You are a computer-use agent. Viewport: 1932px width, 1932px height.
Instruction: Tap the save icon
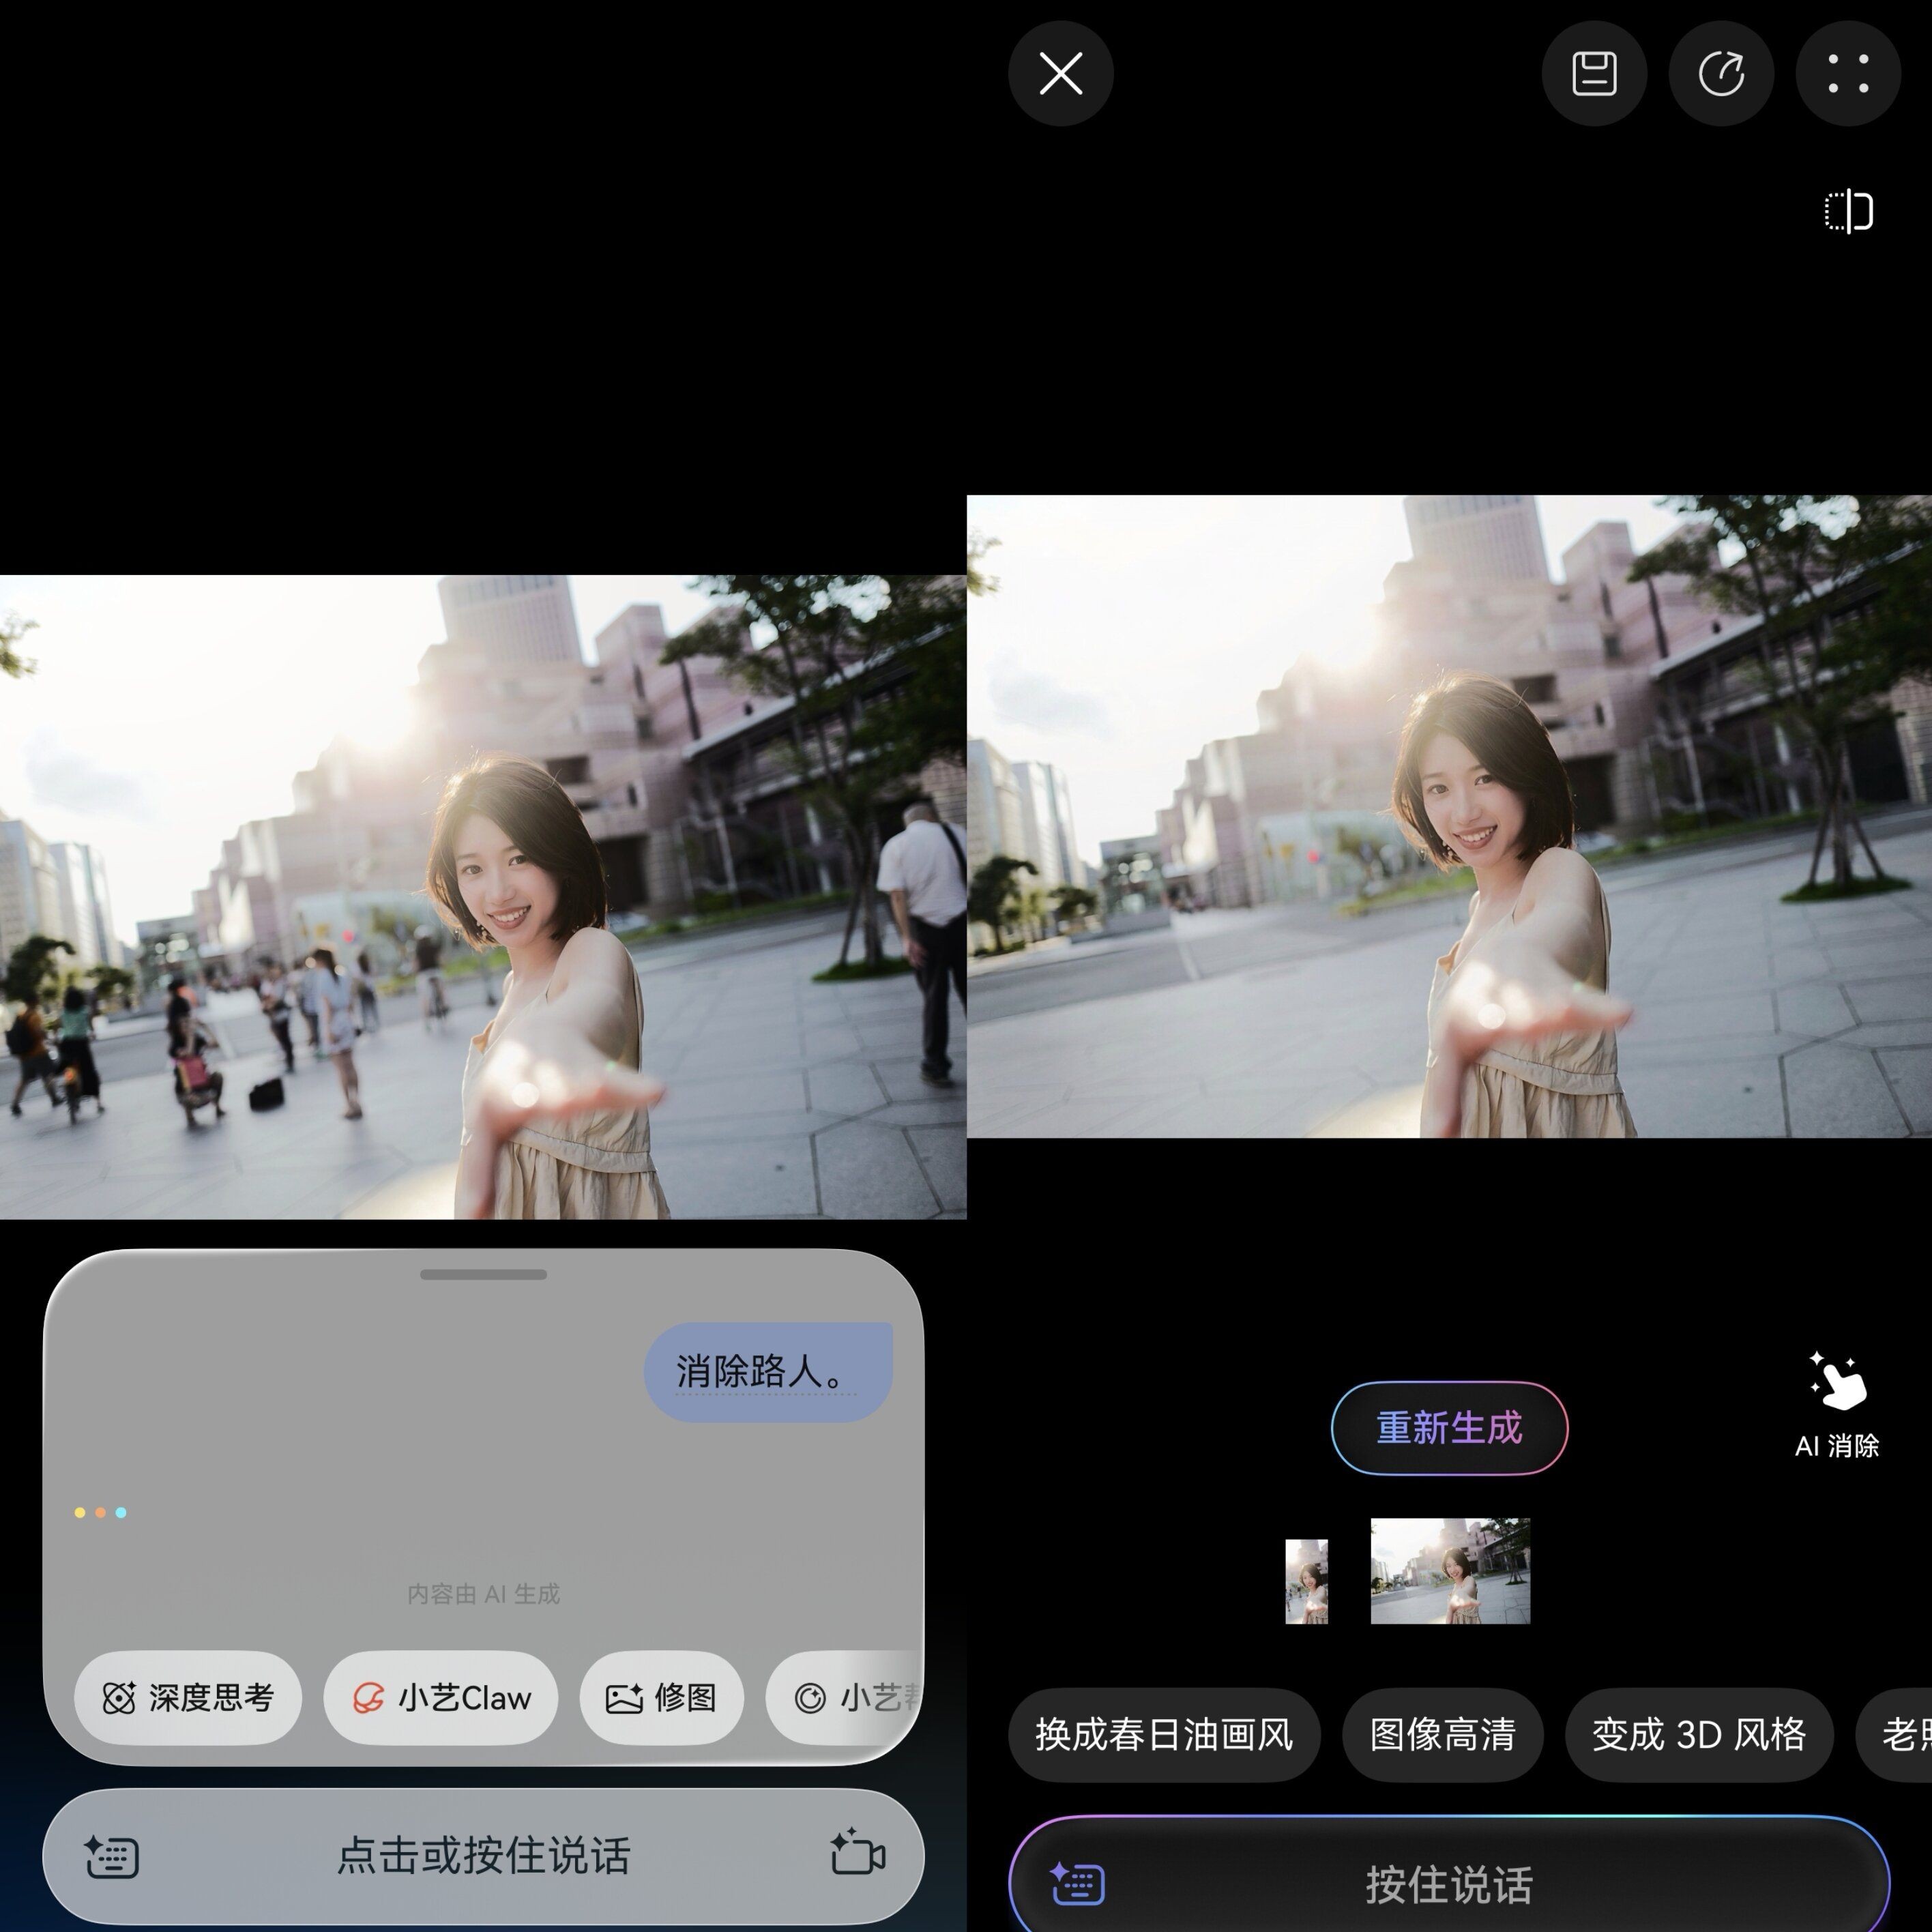[x=1594, y=73]
